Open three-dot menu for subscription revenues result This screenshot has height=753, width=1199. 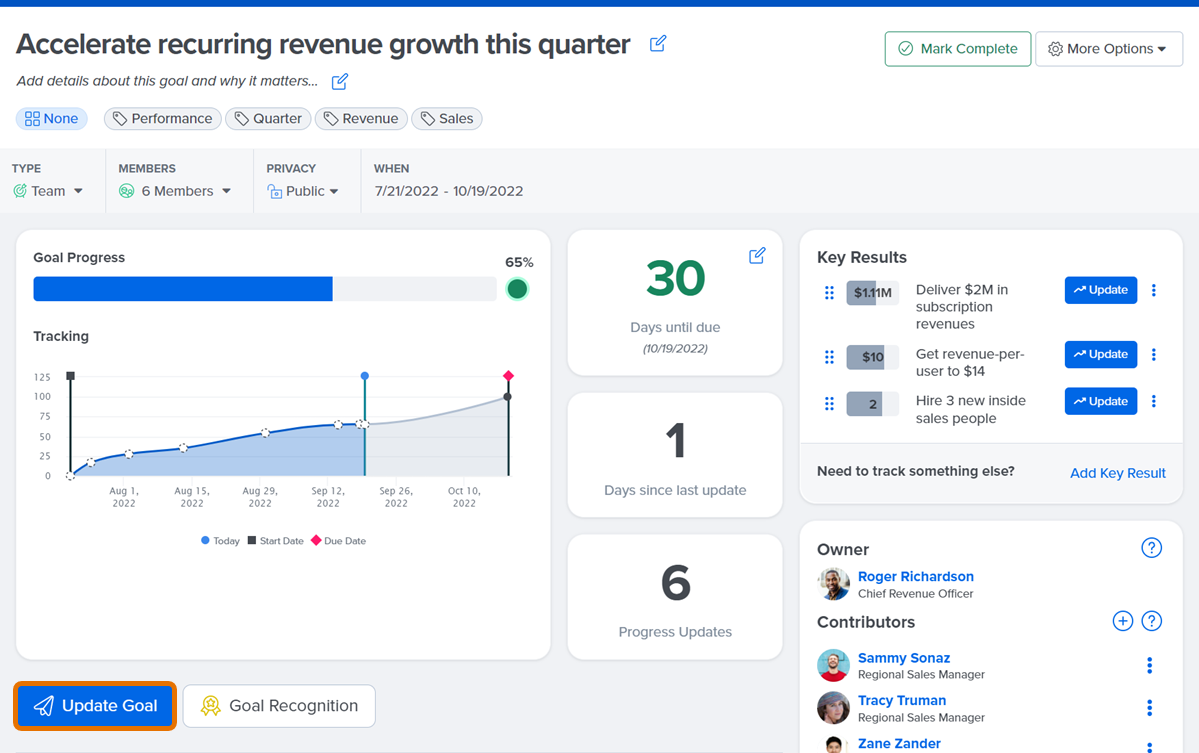point(1154,290)
